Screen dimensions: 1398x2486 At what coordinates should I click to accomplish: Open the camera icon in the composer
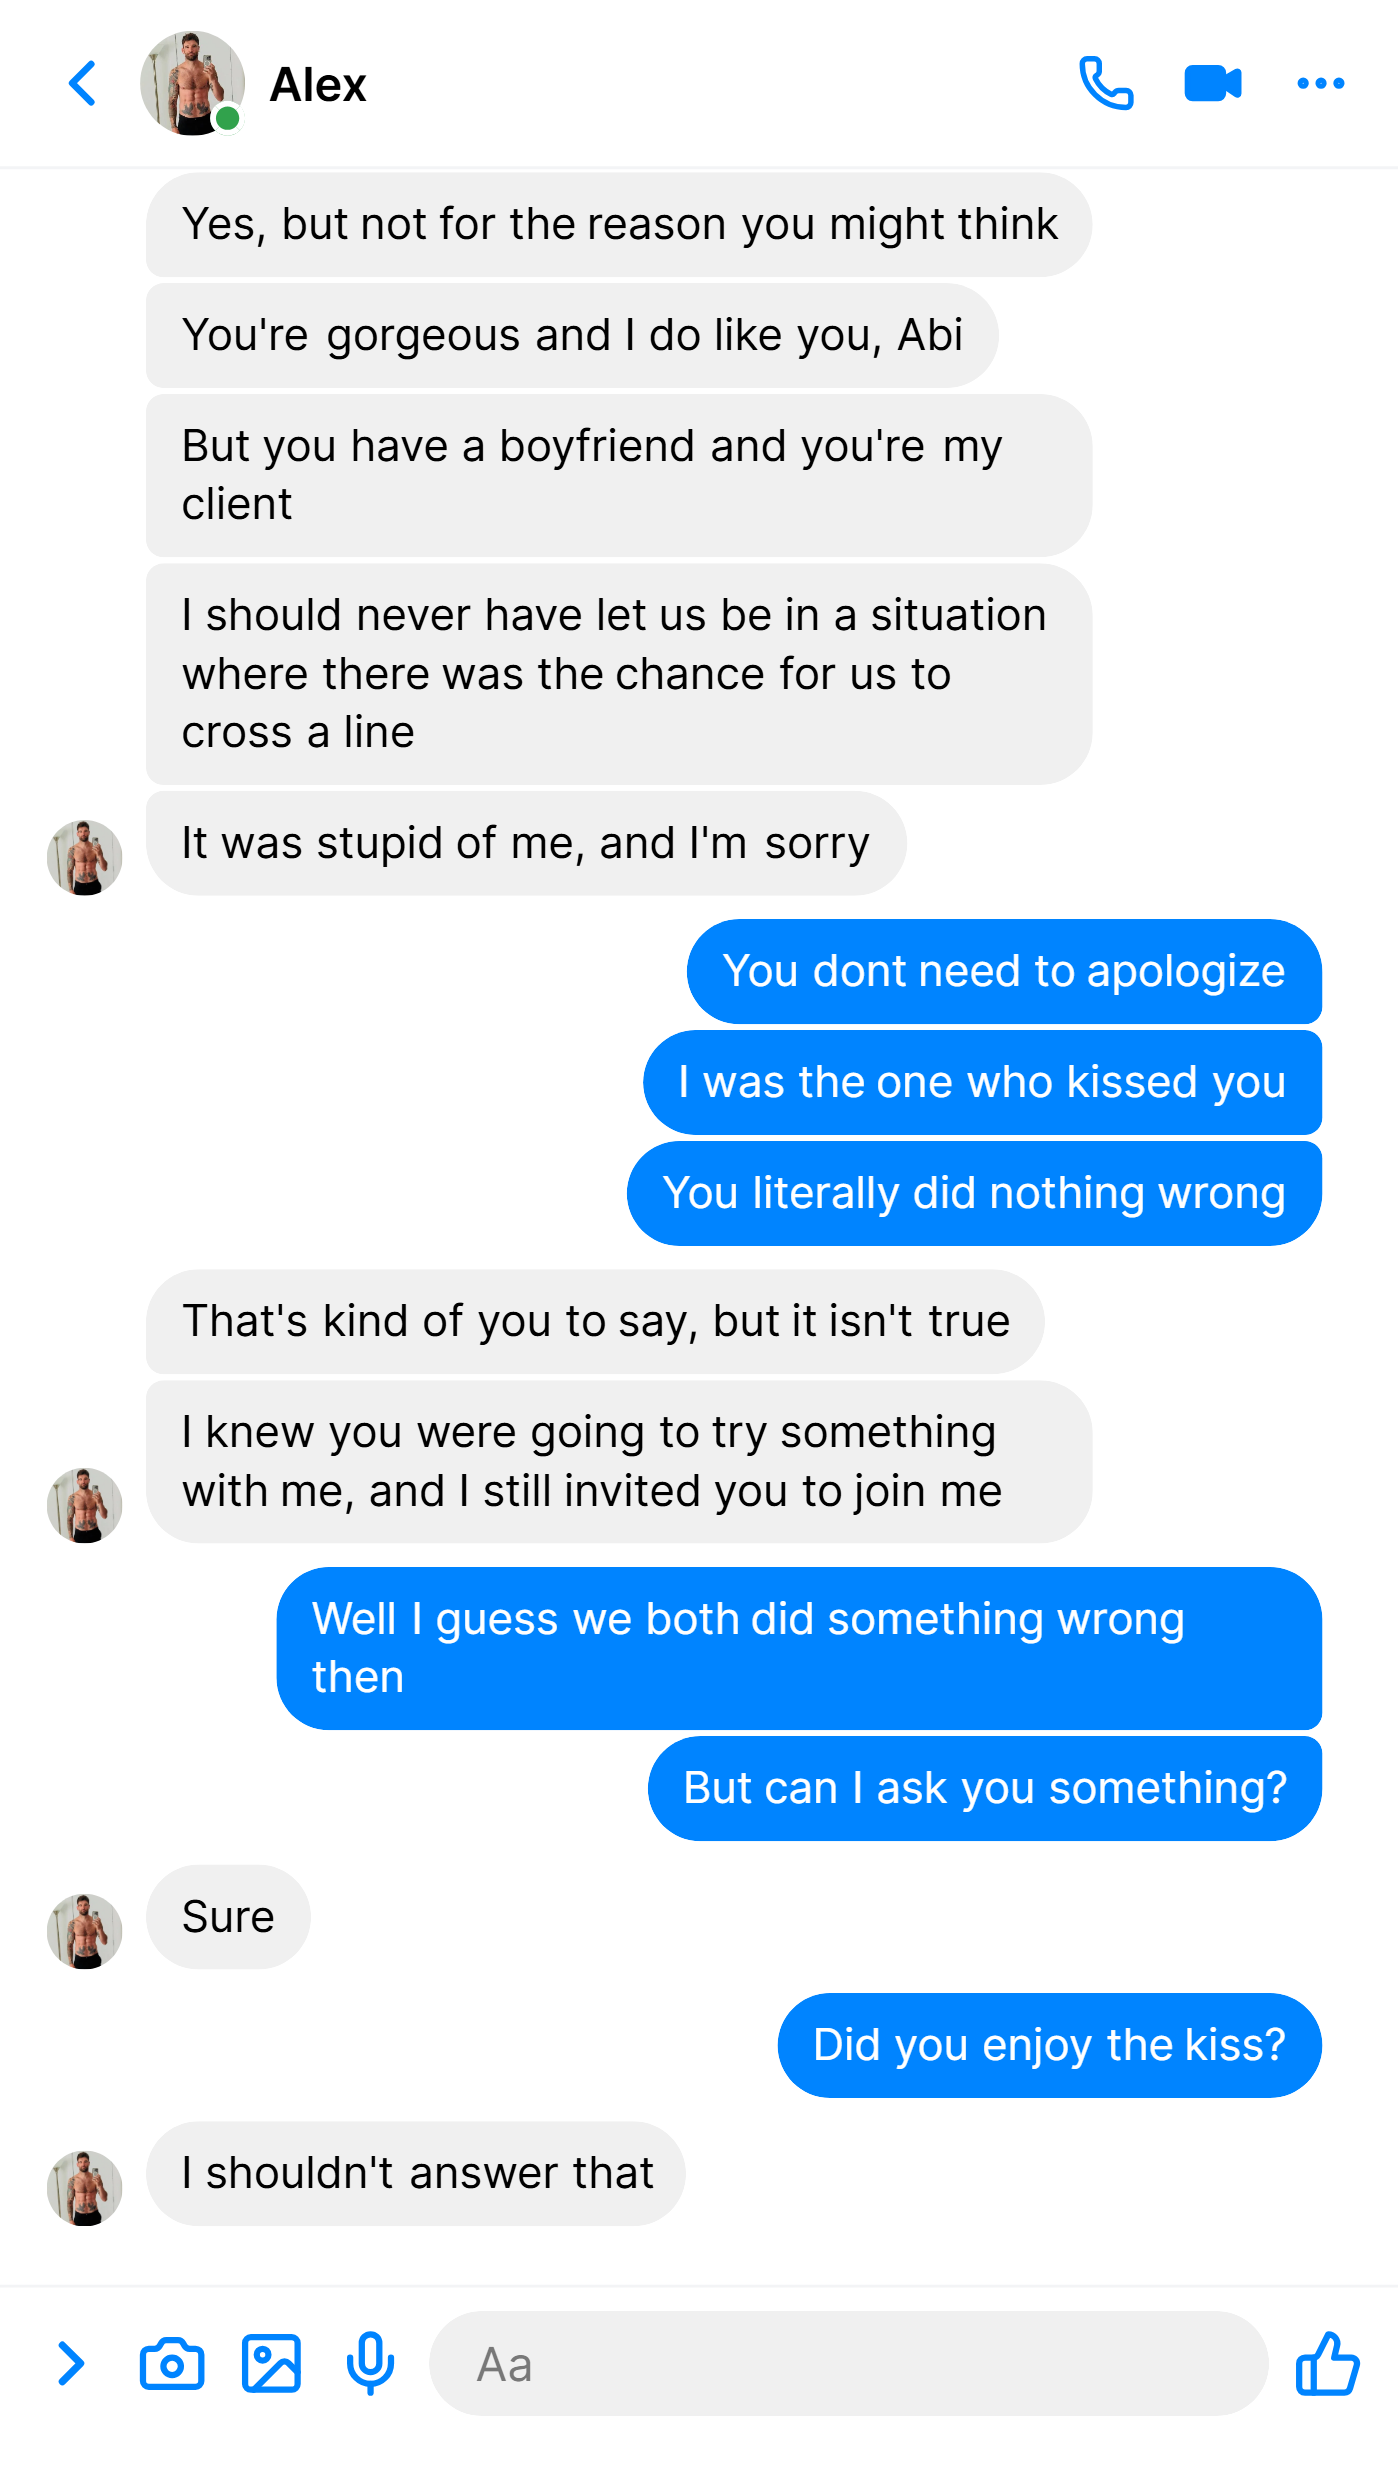tap(172, 2364)
